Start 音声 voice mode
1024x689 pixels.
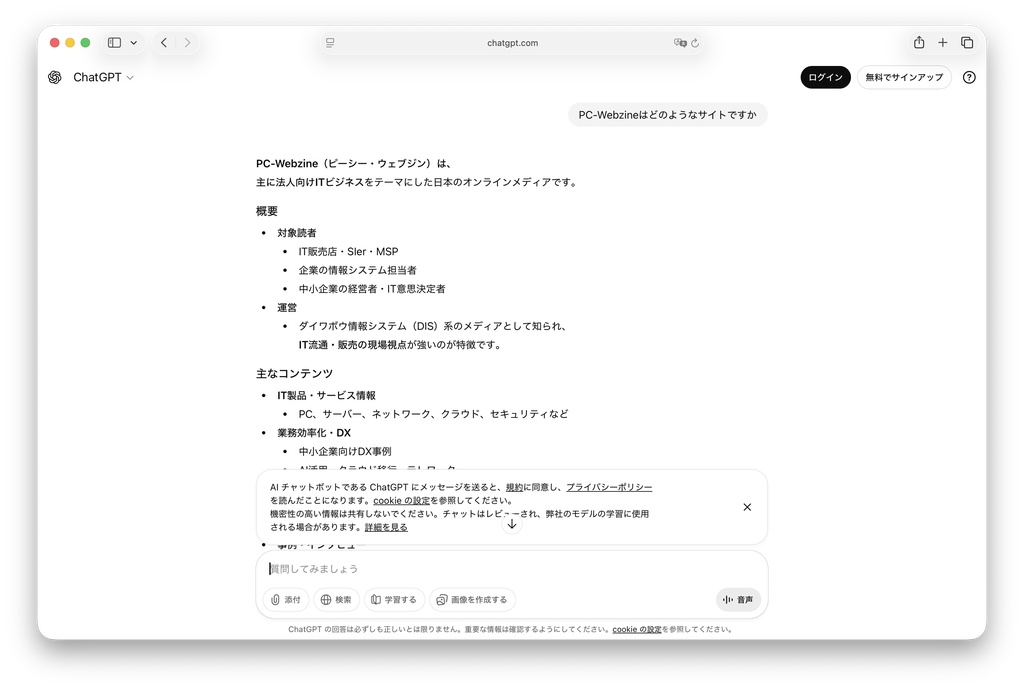(x=738, y=600)
